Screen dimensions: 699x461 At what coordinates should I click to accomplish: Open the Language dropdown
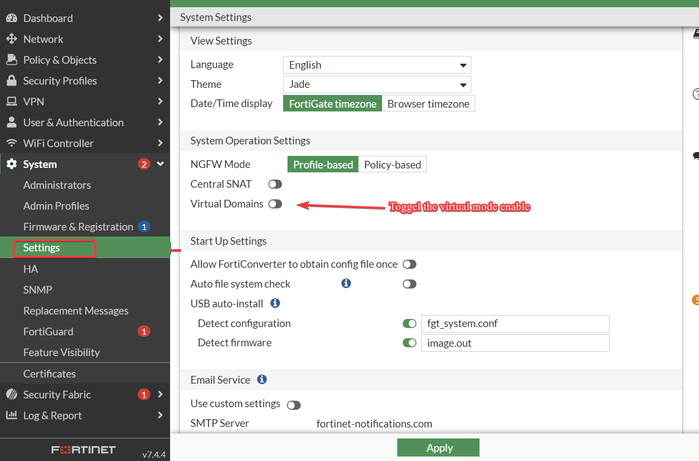[x=377, y=65]
